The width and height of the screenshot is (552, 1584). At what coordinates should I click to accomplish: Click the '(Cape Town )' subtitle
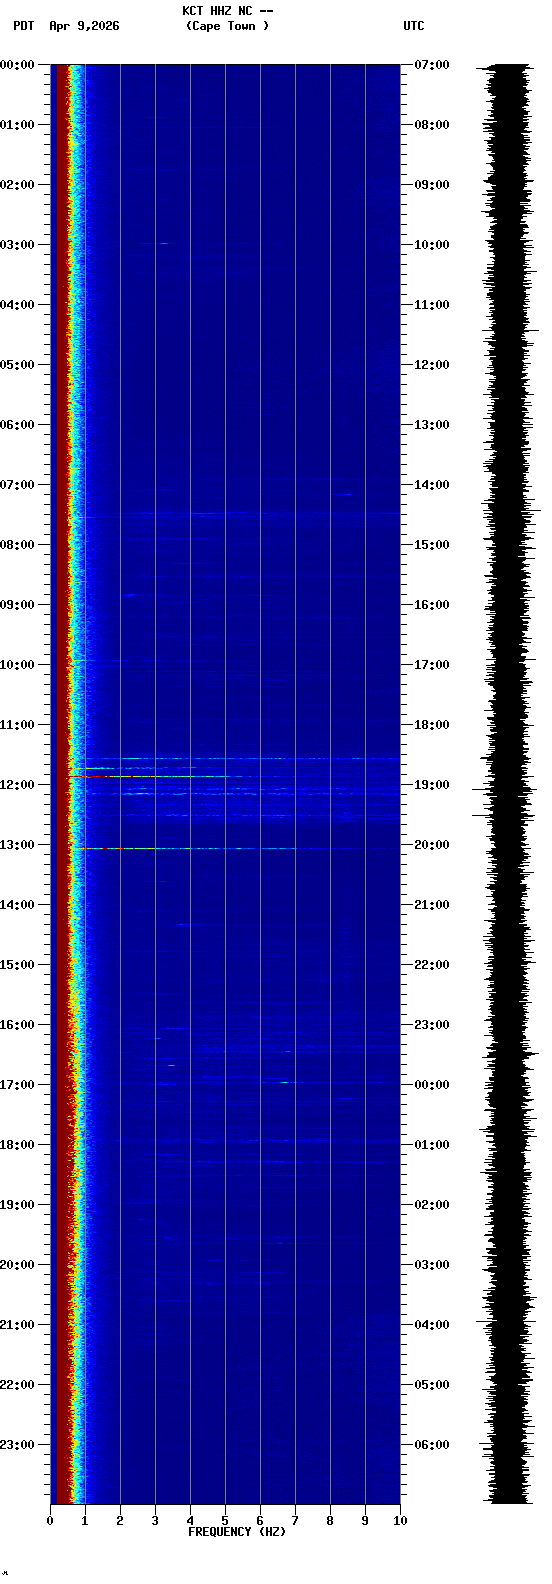pos(227,26)
